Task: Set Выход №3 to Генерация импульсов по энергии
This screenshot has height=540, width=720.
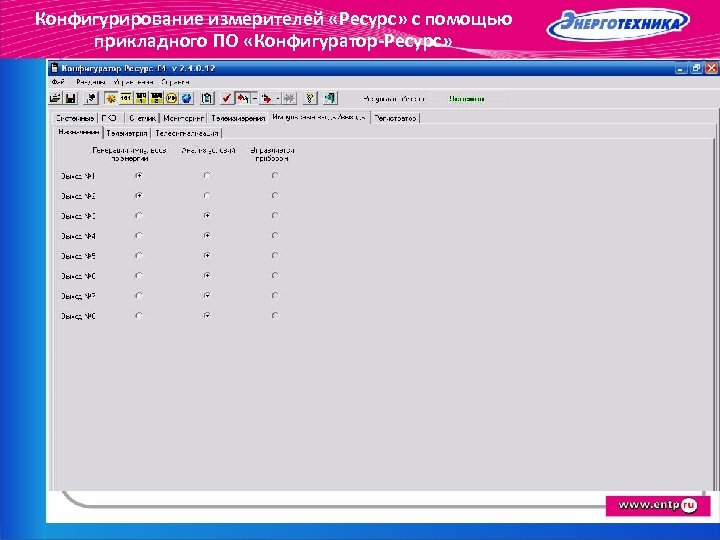Action: click(x=139, y=215)
